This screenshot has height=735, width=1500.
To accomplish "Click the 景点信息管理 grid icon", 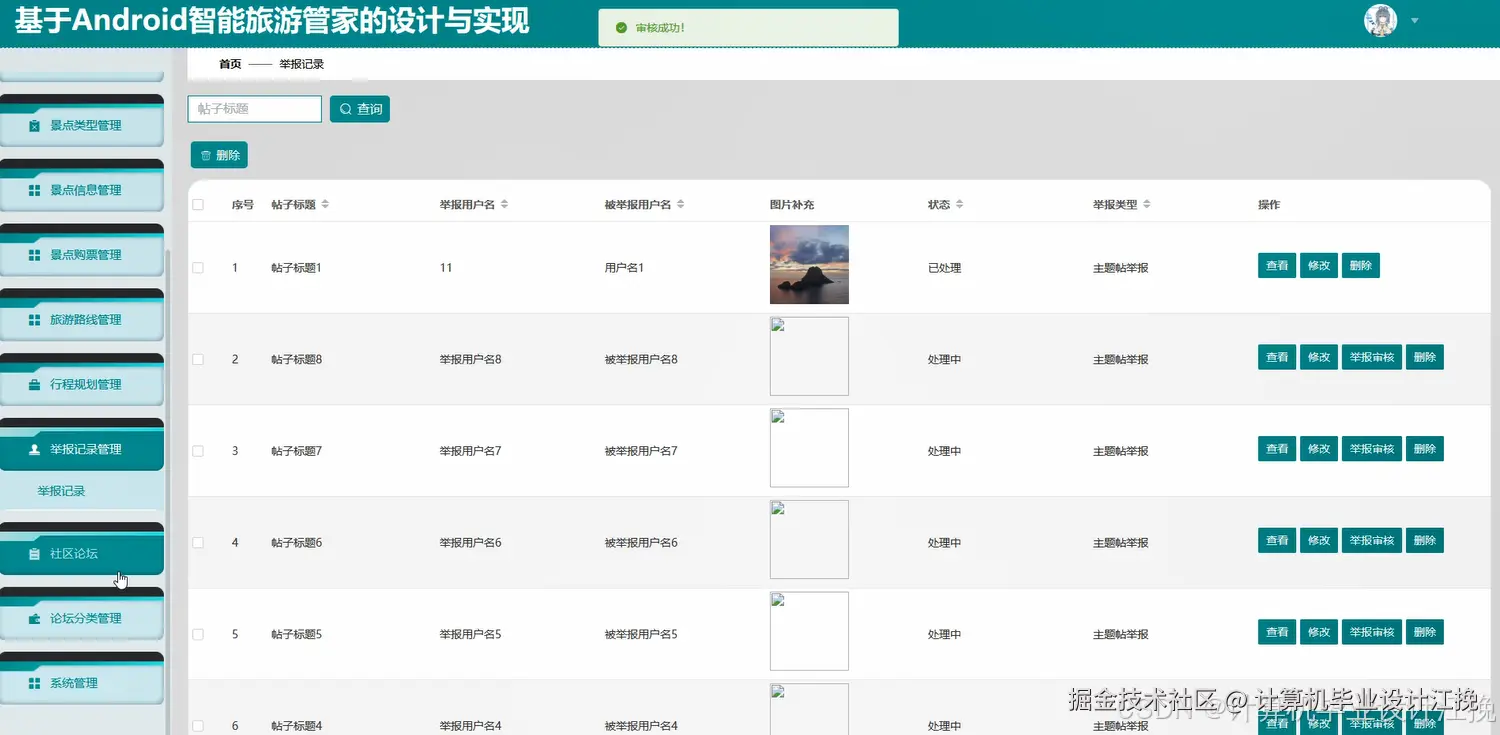I will click(x=36, y=189).
